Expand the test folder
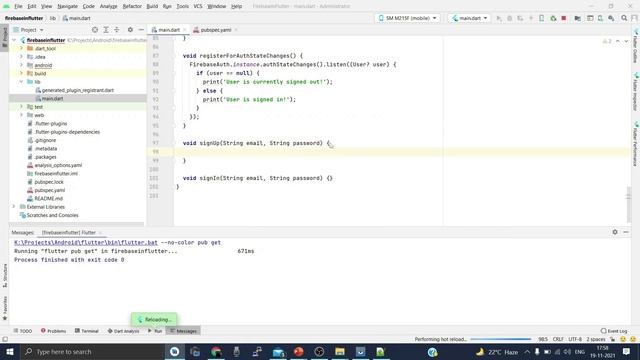 coord(22,107)
